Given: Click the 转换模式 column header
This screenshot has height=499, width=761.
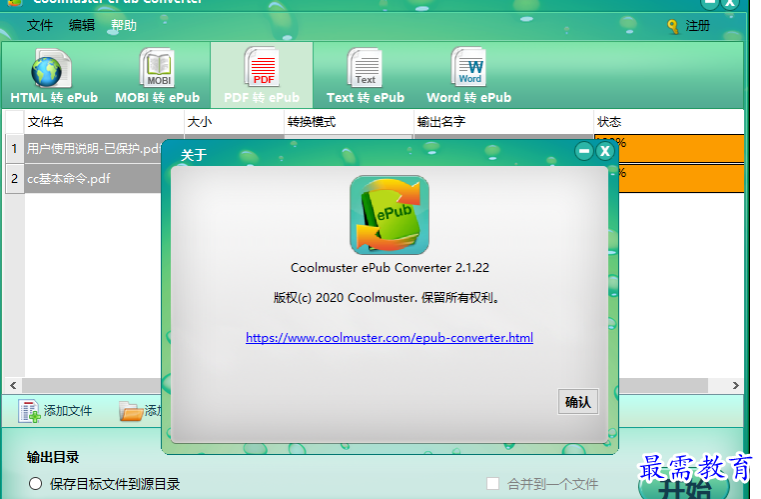Looking at the screenshot, I should click(348, 122).
